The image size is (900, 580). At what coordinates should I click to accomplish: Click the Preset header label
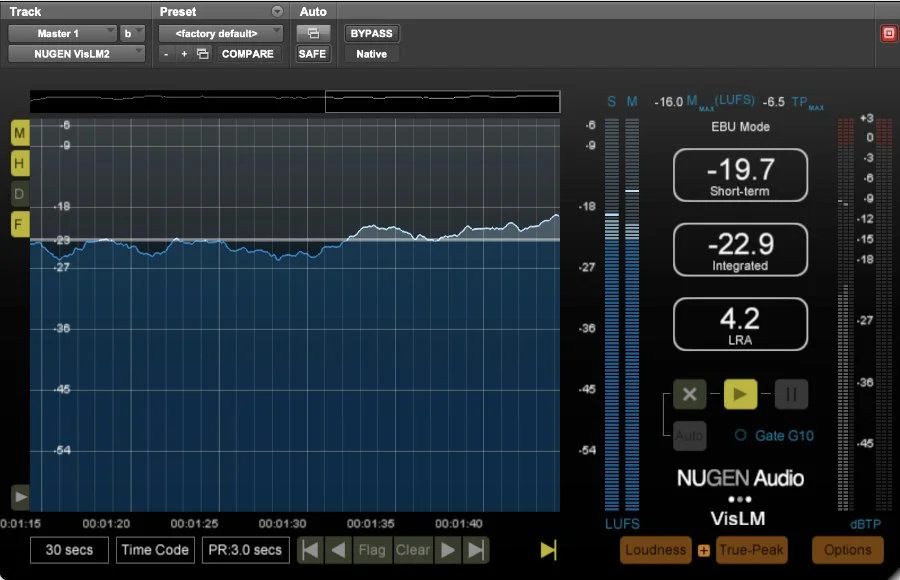(x=178, y=11)
